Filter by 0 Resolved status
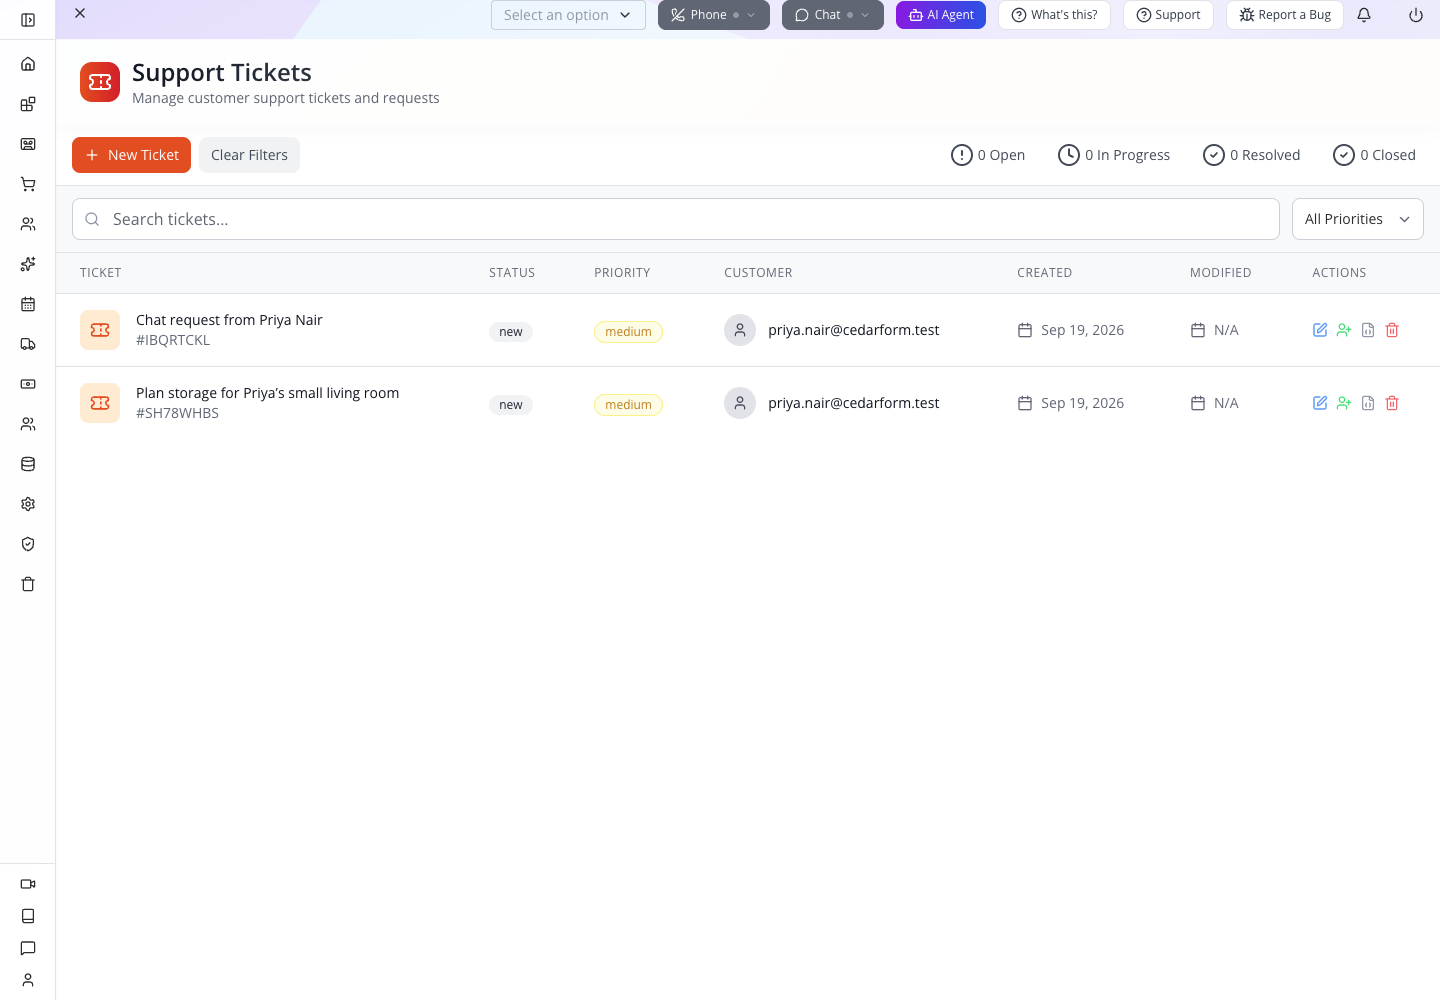 1251,155
